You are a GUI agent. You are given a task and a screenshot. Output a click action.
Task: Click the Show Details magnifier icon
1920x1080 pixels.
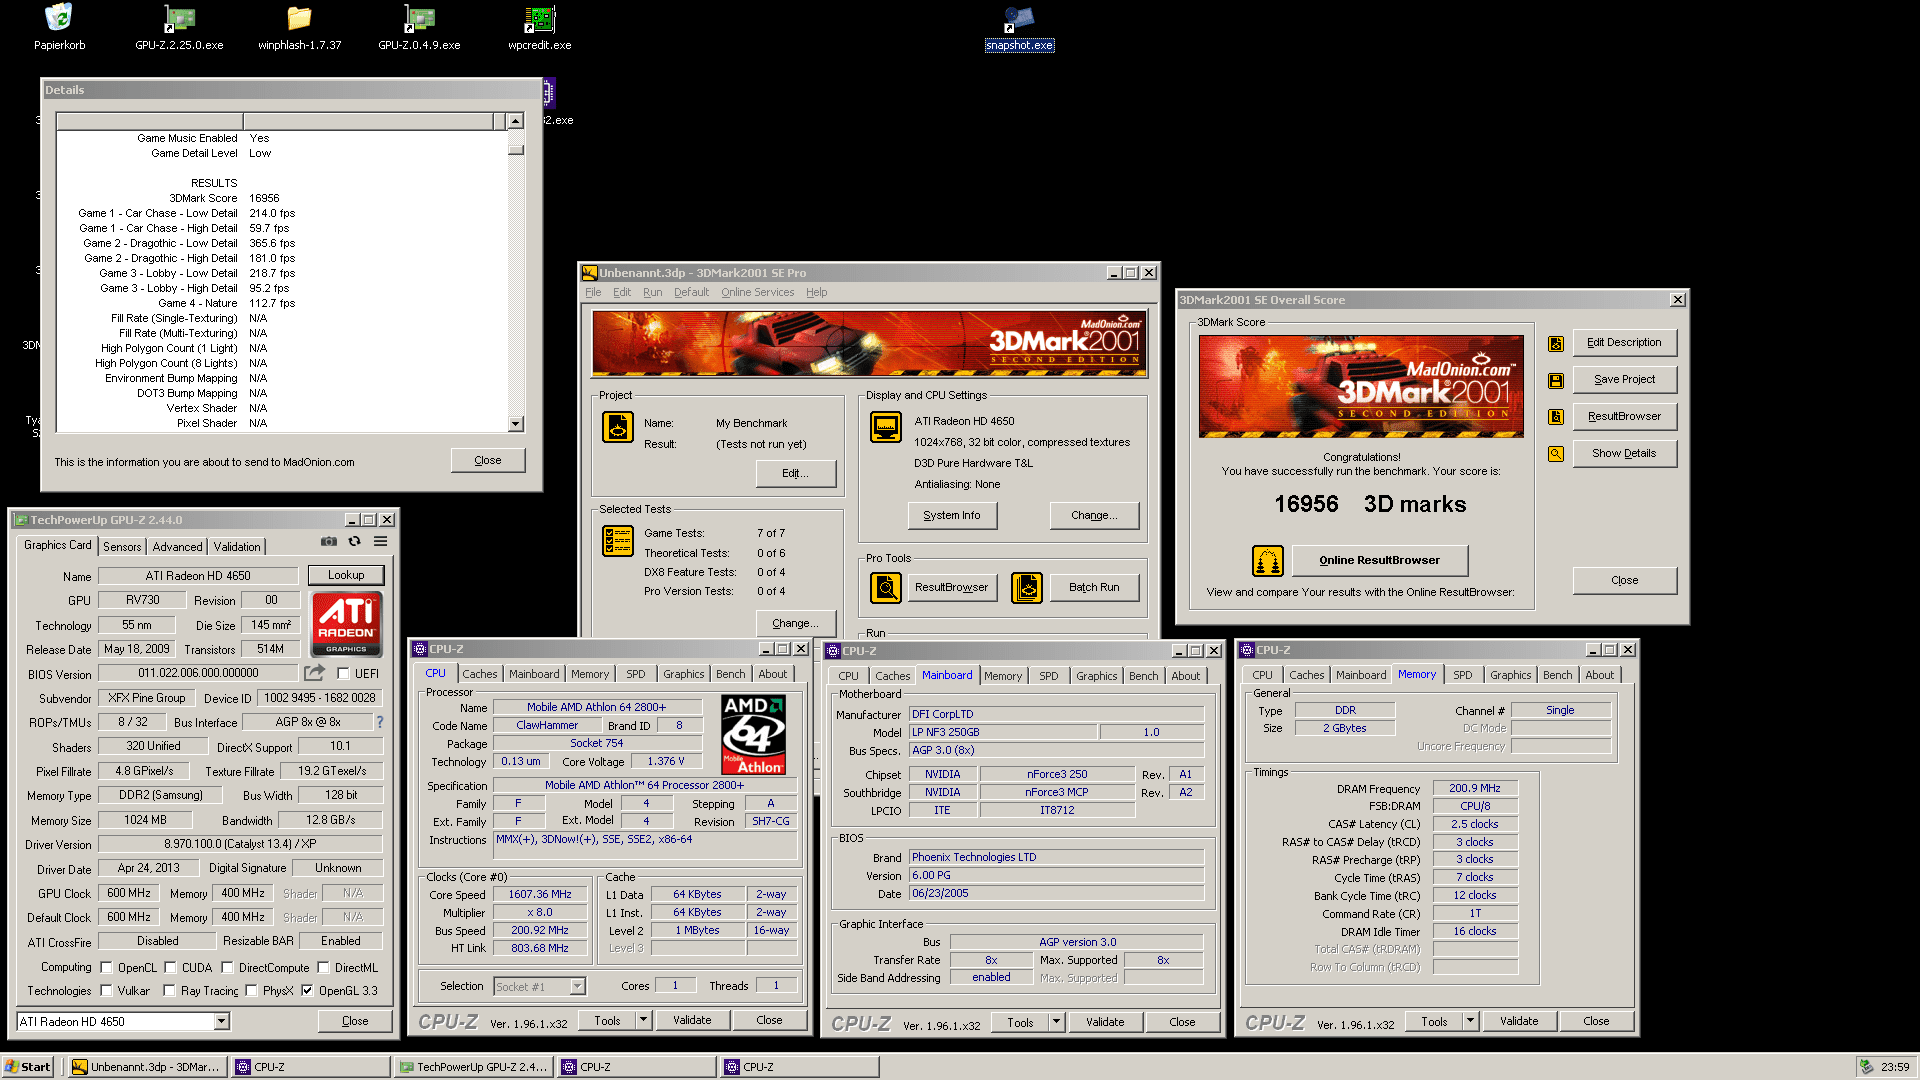tap(1556, 454)
